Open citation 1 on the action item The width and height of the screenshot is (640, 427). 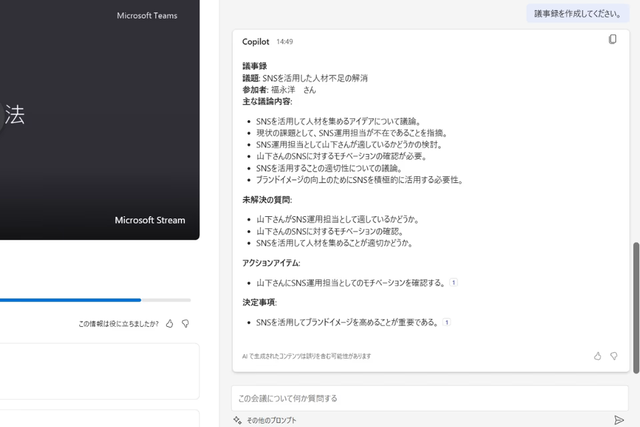[x=453, y=283]
